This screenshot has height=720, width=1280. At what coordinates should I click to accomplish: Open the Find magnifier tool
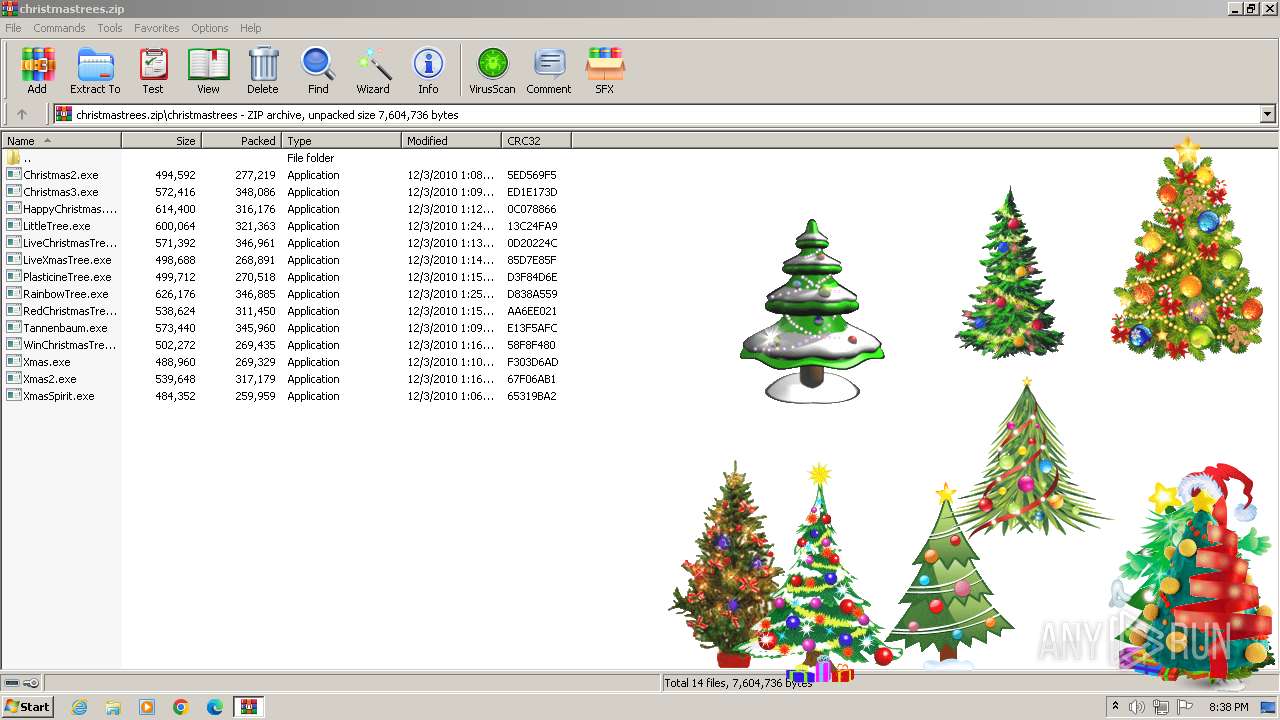coord(318,70)
